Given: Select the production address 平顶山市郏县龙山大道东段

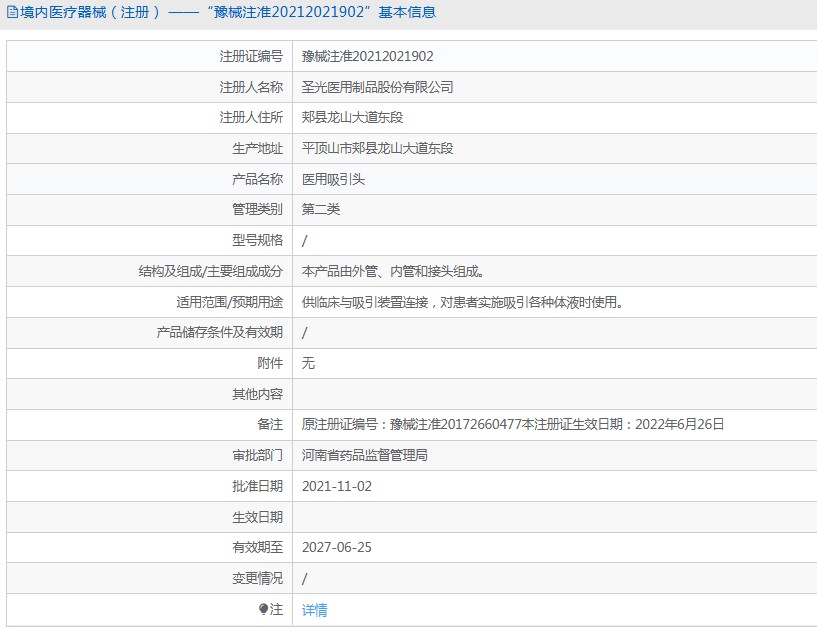Looking at the screenshot, I should pyautogui.click(x=377, y=149).
